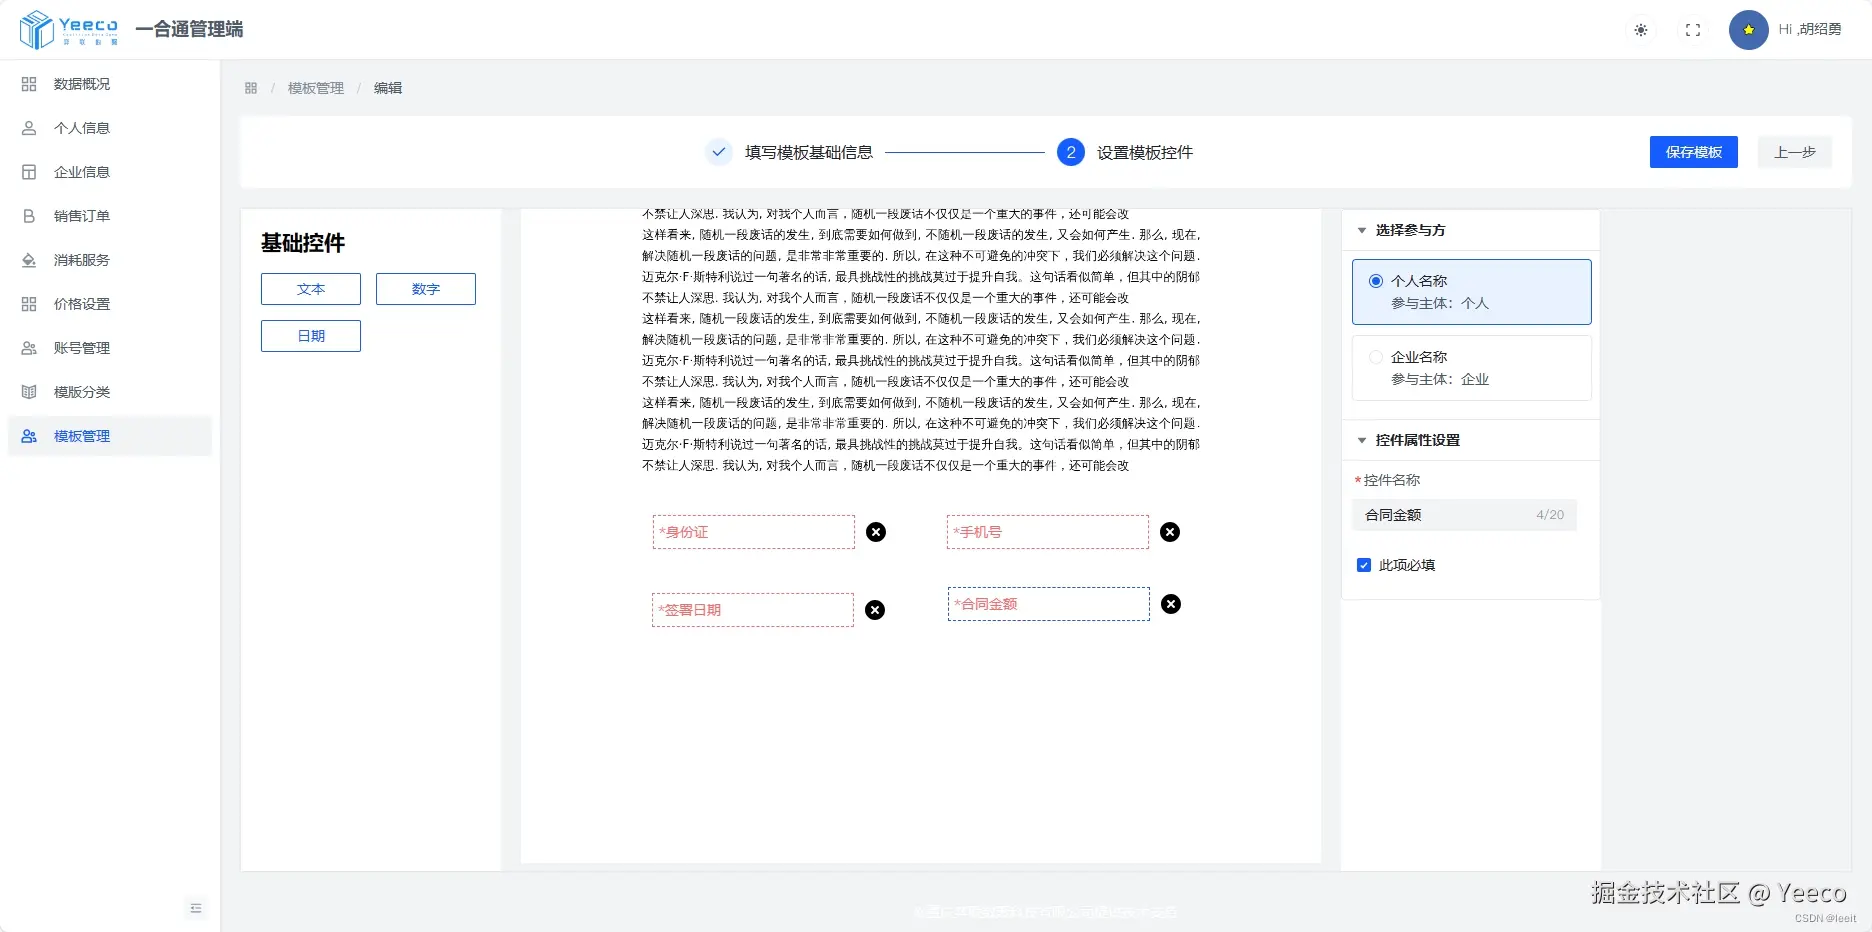Remove the 身份证 field with its X icon
The image size is (1872, 932).
pos(876,532)
